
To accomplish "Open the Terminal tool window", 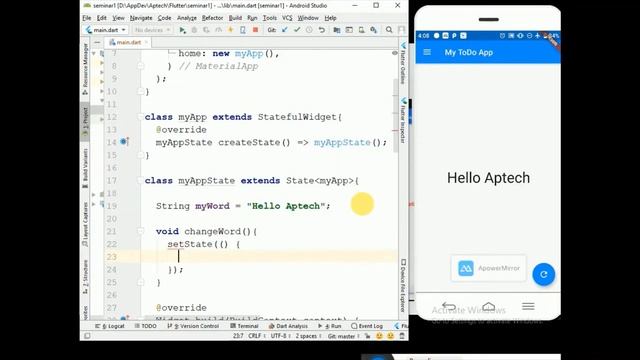I will pos(244,326).
